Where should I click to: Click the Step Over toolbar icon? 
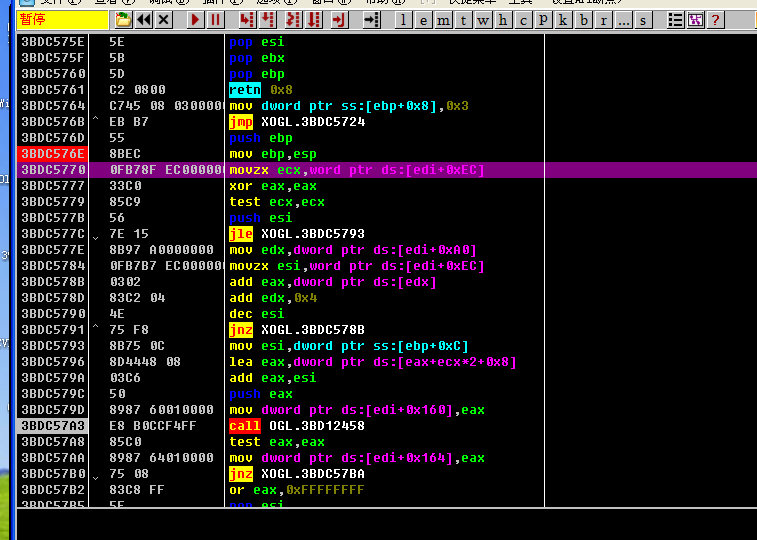267,20
